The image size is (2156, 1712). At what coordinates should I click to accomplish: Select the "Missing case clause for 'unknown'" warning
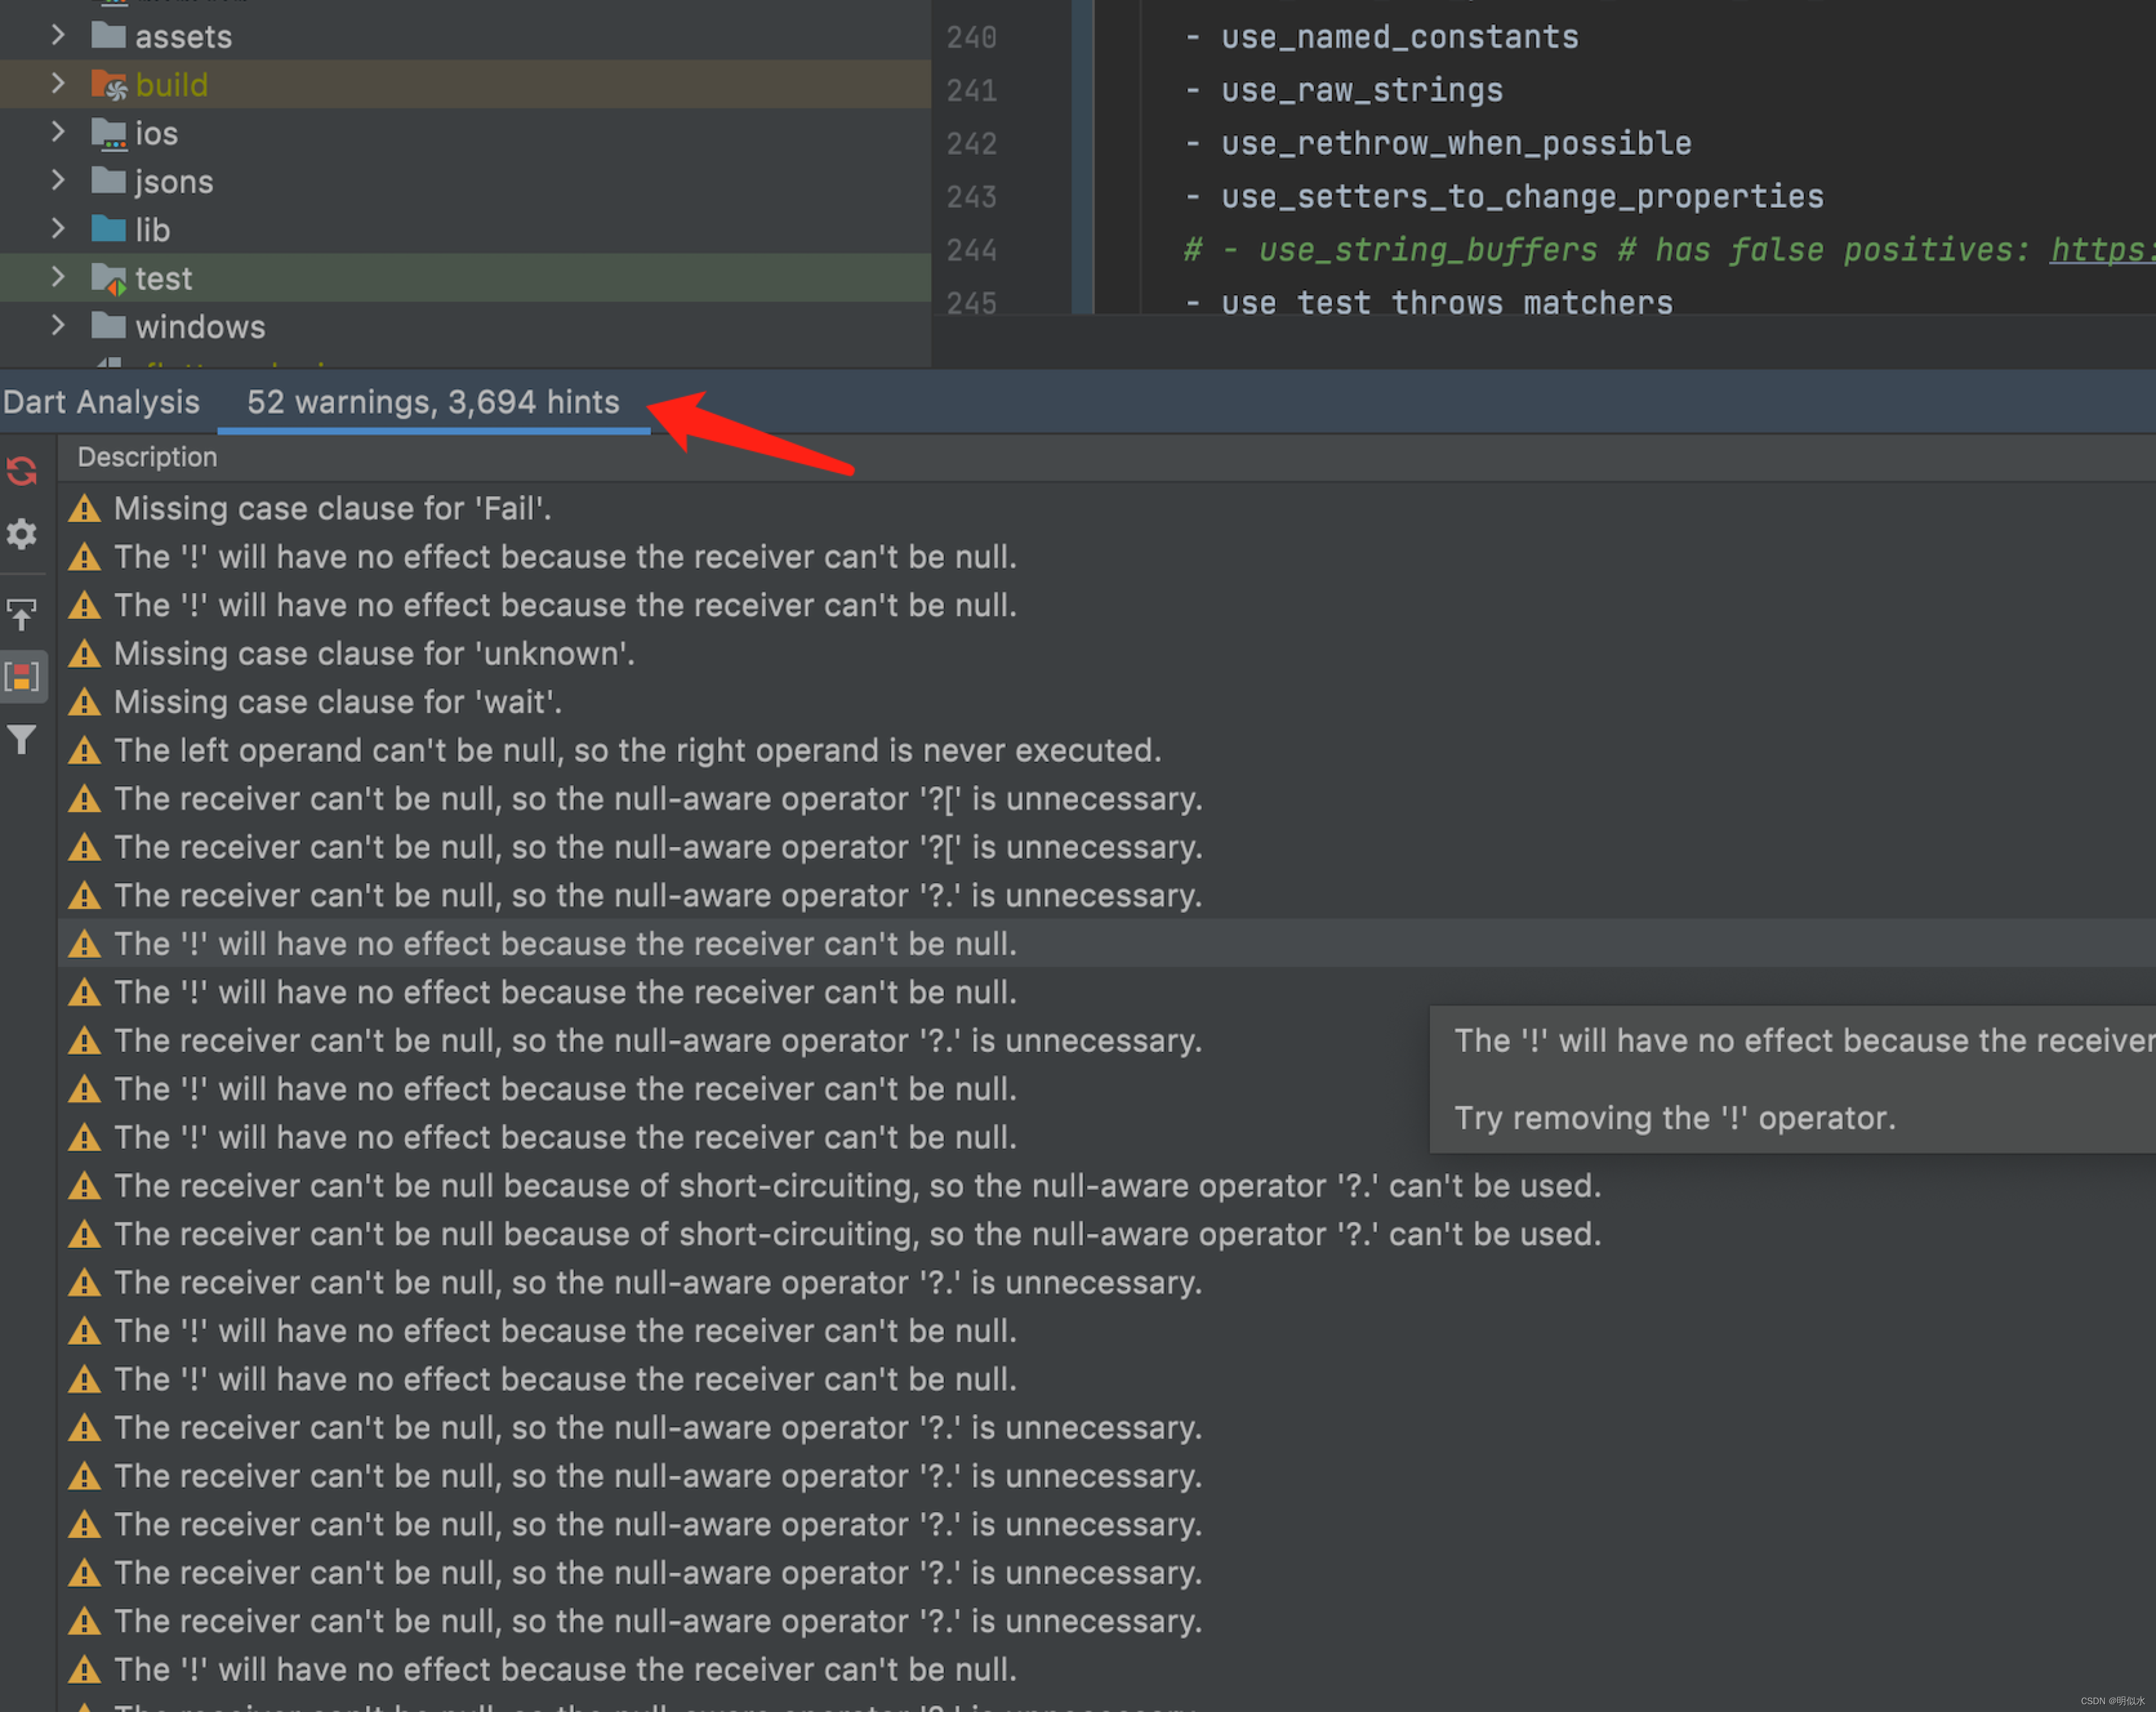point(374,654)
